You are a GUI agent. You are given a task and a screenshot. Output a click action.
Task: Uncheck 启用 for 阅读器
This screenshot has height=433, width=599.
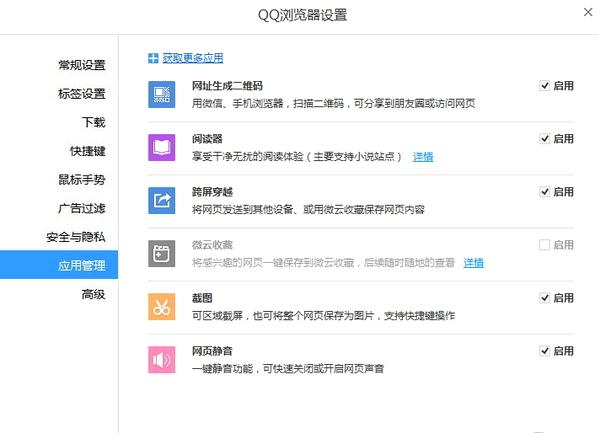click(x=544, y=139)
